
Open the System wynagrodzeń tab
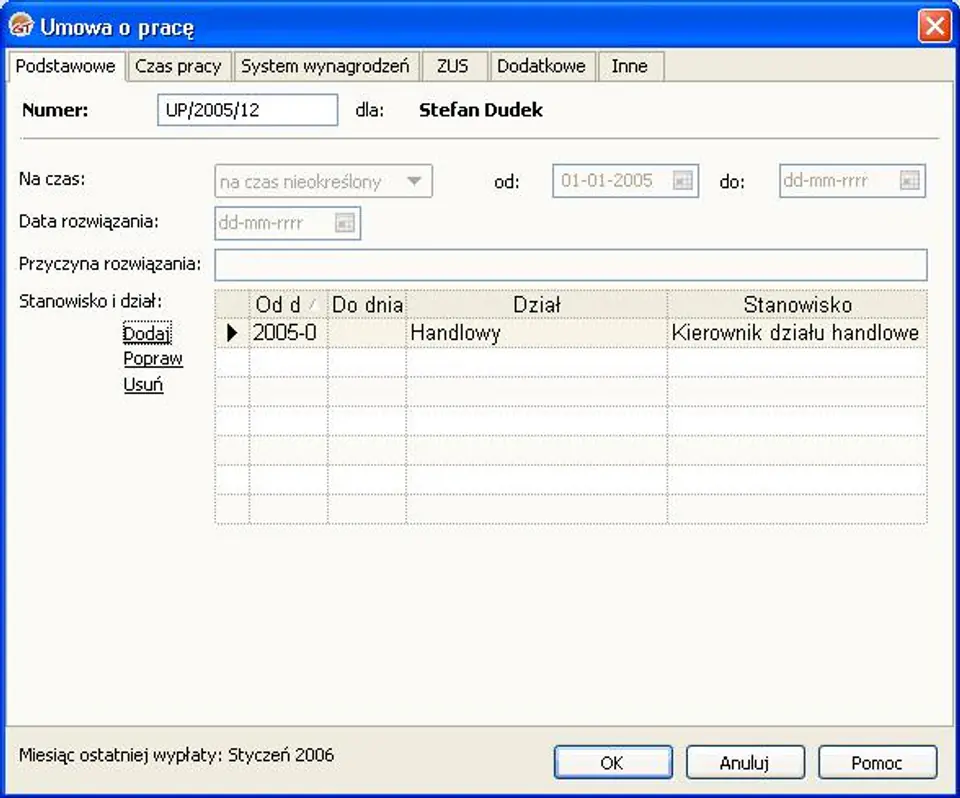[325, 66]
